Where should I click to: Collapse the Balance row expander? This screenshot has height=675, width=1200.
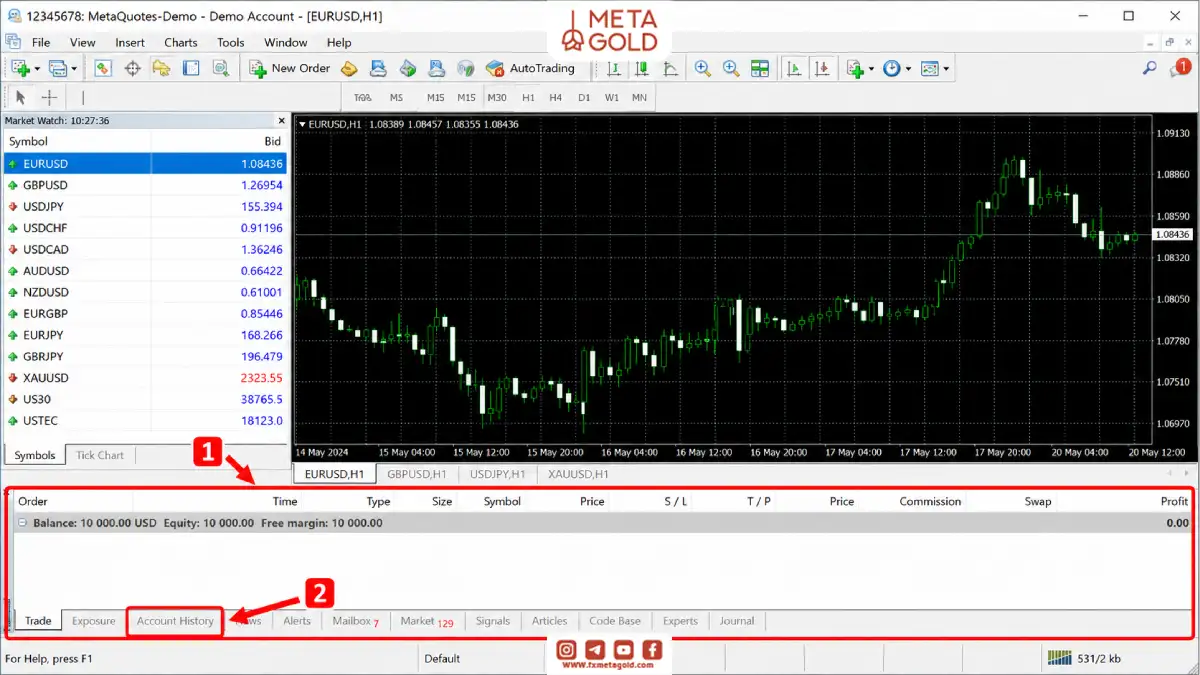tap(22, 523)
